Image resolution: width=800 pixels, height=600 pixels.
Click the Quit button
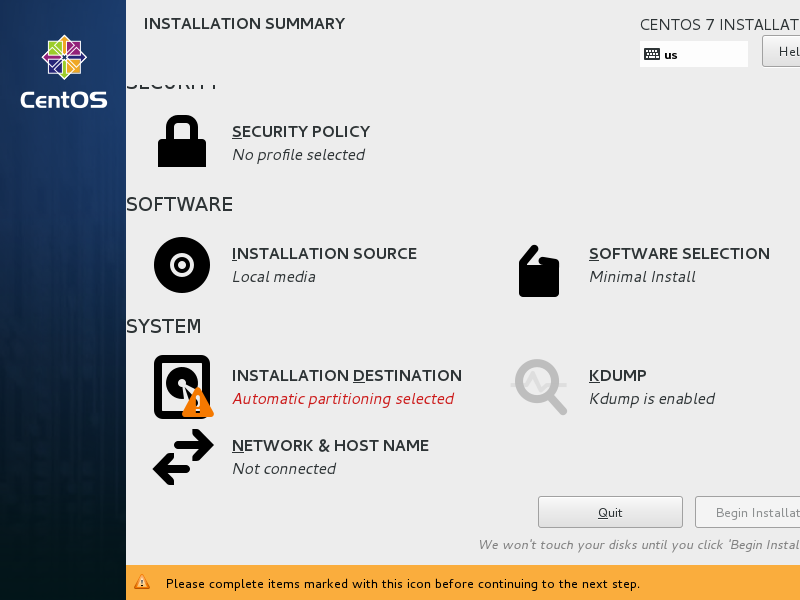coord(610,512)
